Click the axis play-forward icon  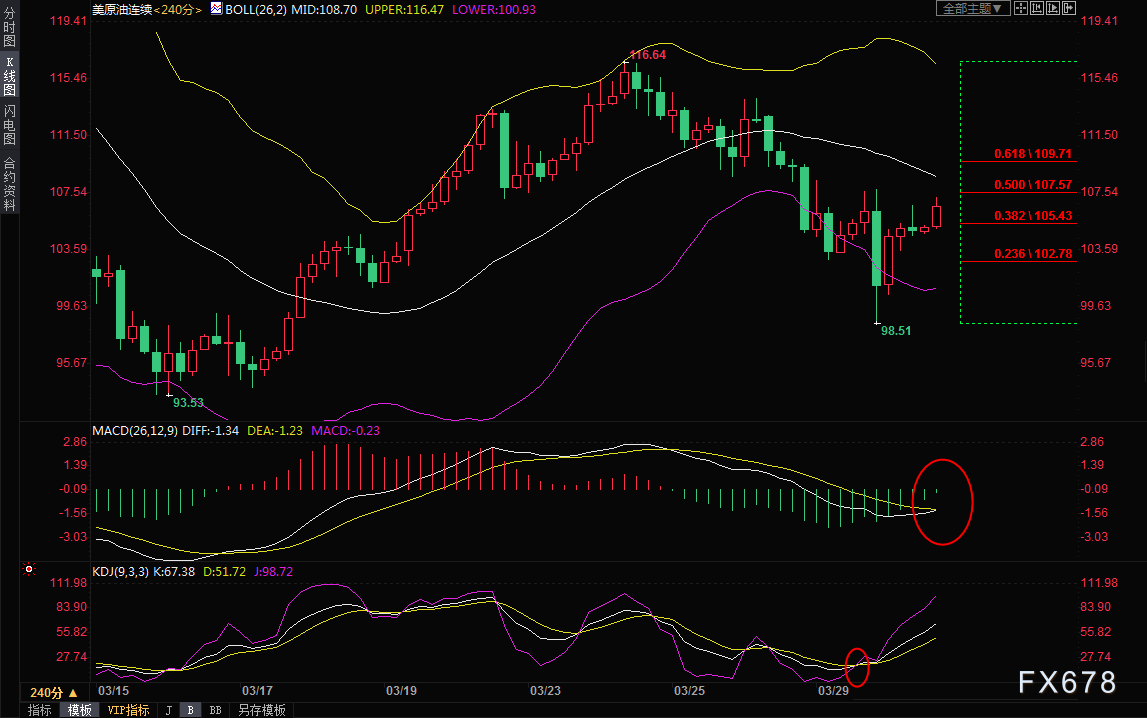tap(1053, 8)
